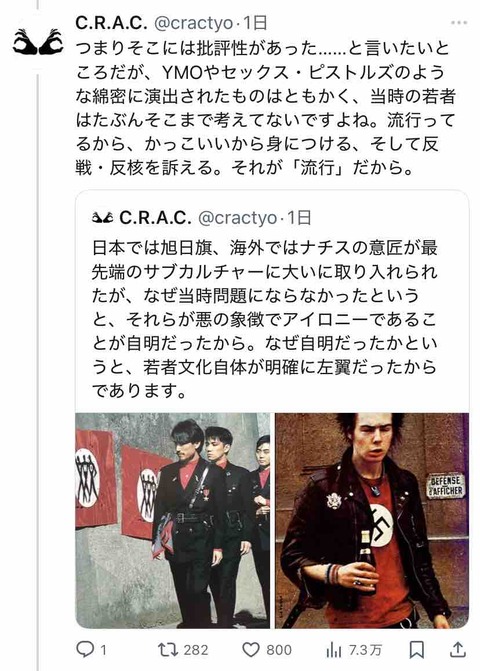The height and width of the screenshot is (671, 480).
Task: Share the tweet with the upload icon
Action: (x=457, y=649)
